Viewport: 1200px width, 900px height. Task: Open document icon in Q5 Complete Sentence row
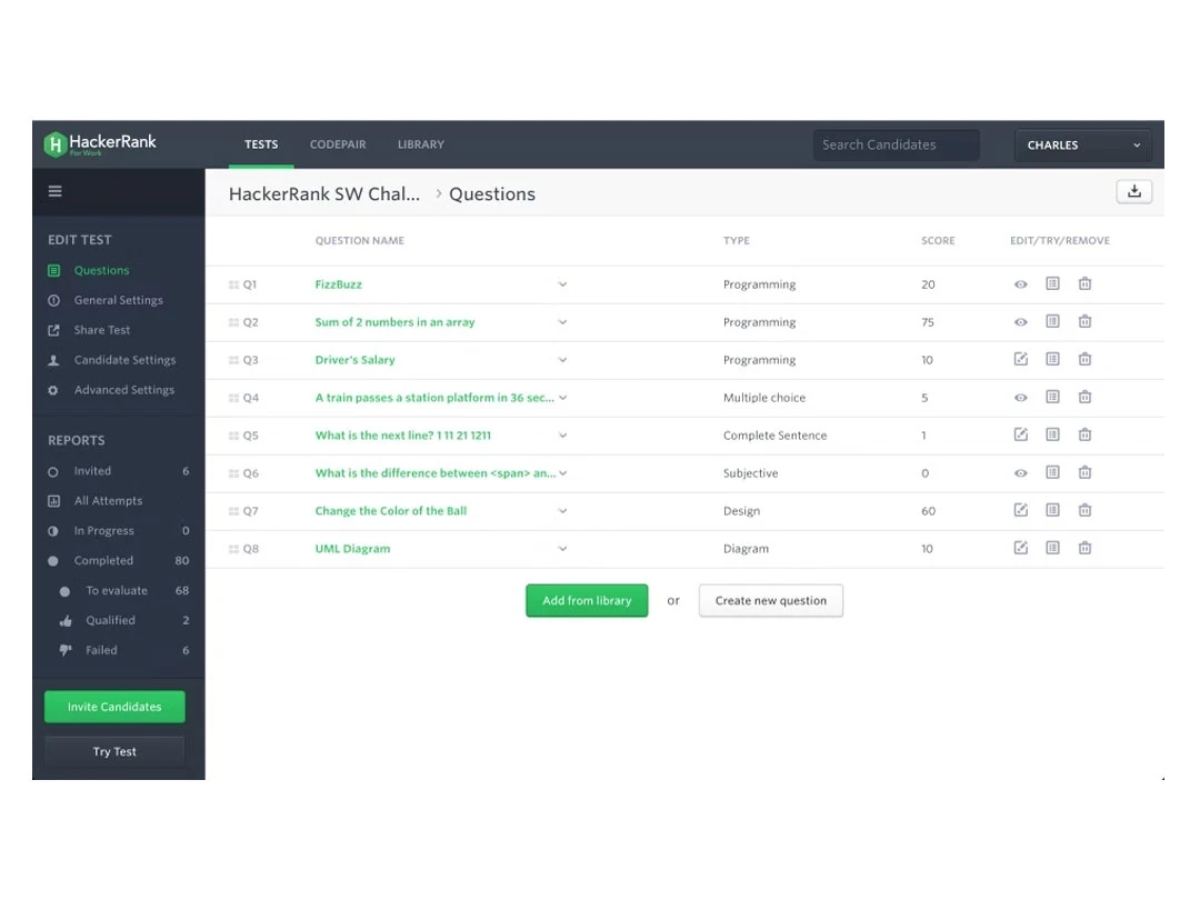pos(1052,435)
